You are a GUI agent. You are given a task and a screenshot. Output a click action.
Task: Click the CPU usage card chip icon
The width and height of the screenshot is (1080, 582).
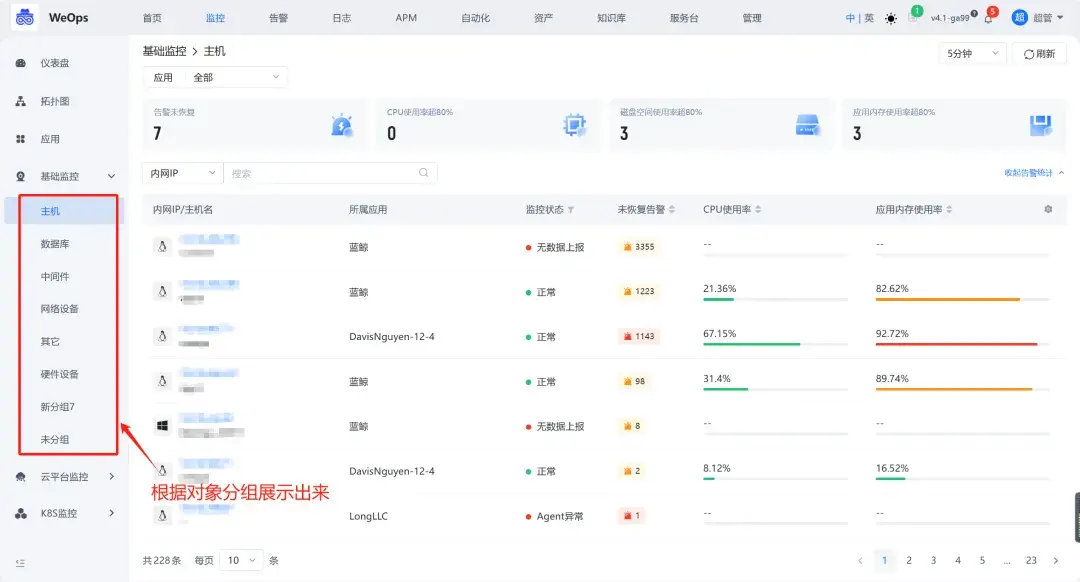tap(574, 125)
